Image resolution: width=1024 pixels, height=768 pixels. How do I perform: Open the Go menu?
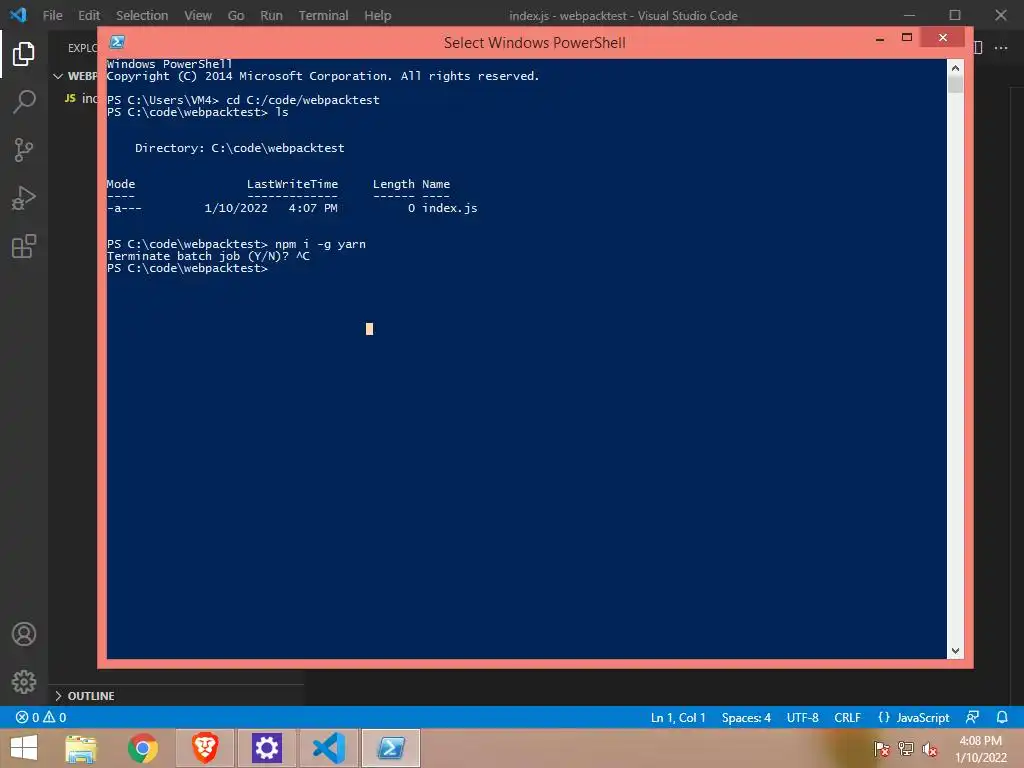pos(236,15)
